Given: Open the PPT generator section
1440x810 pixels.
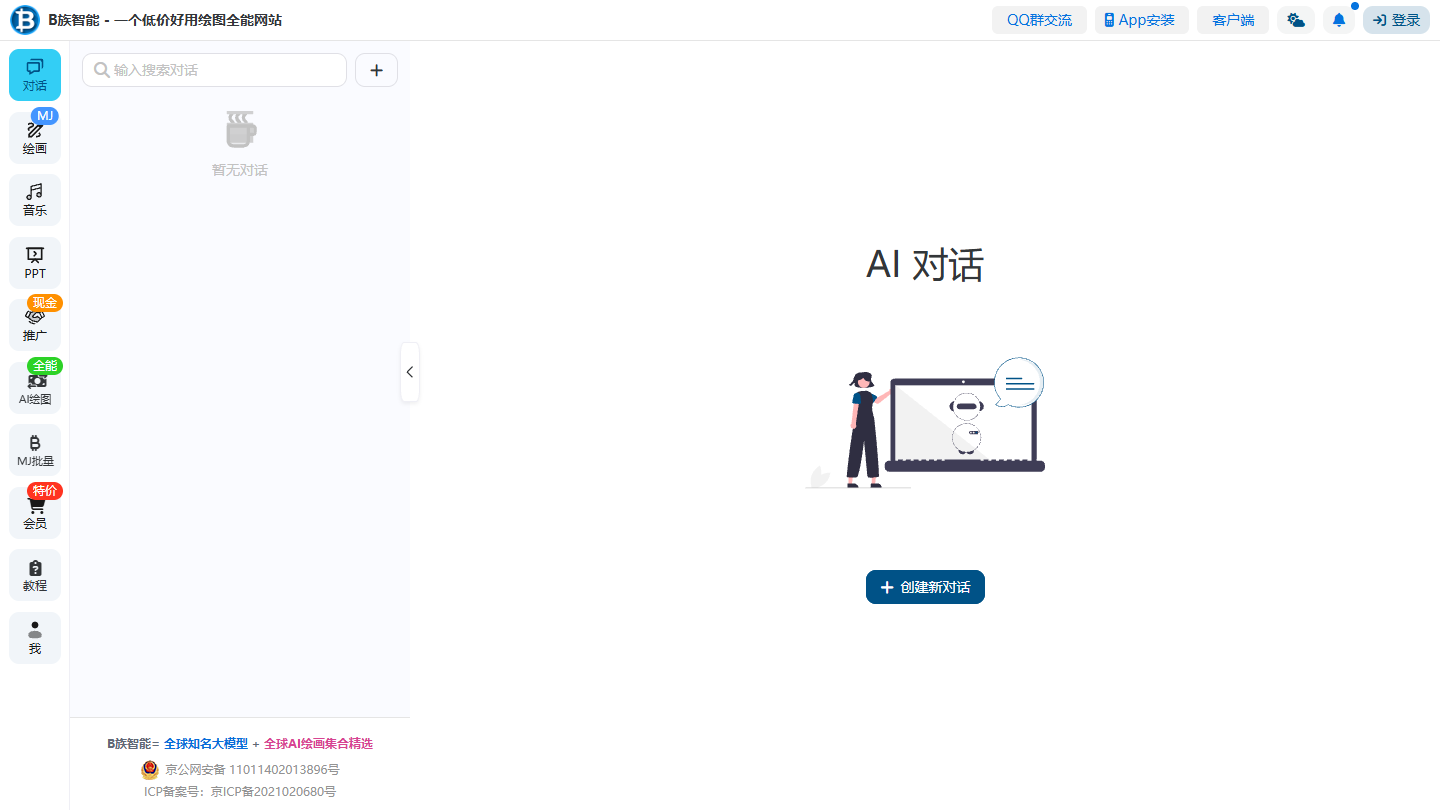Looking at the screenshot, I should 35,263.
